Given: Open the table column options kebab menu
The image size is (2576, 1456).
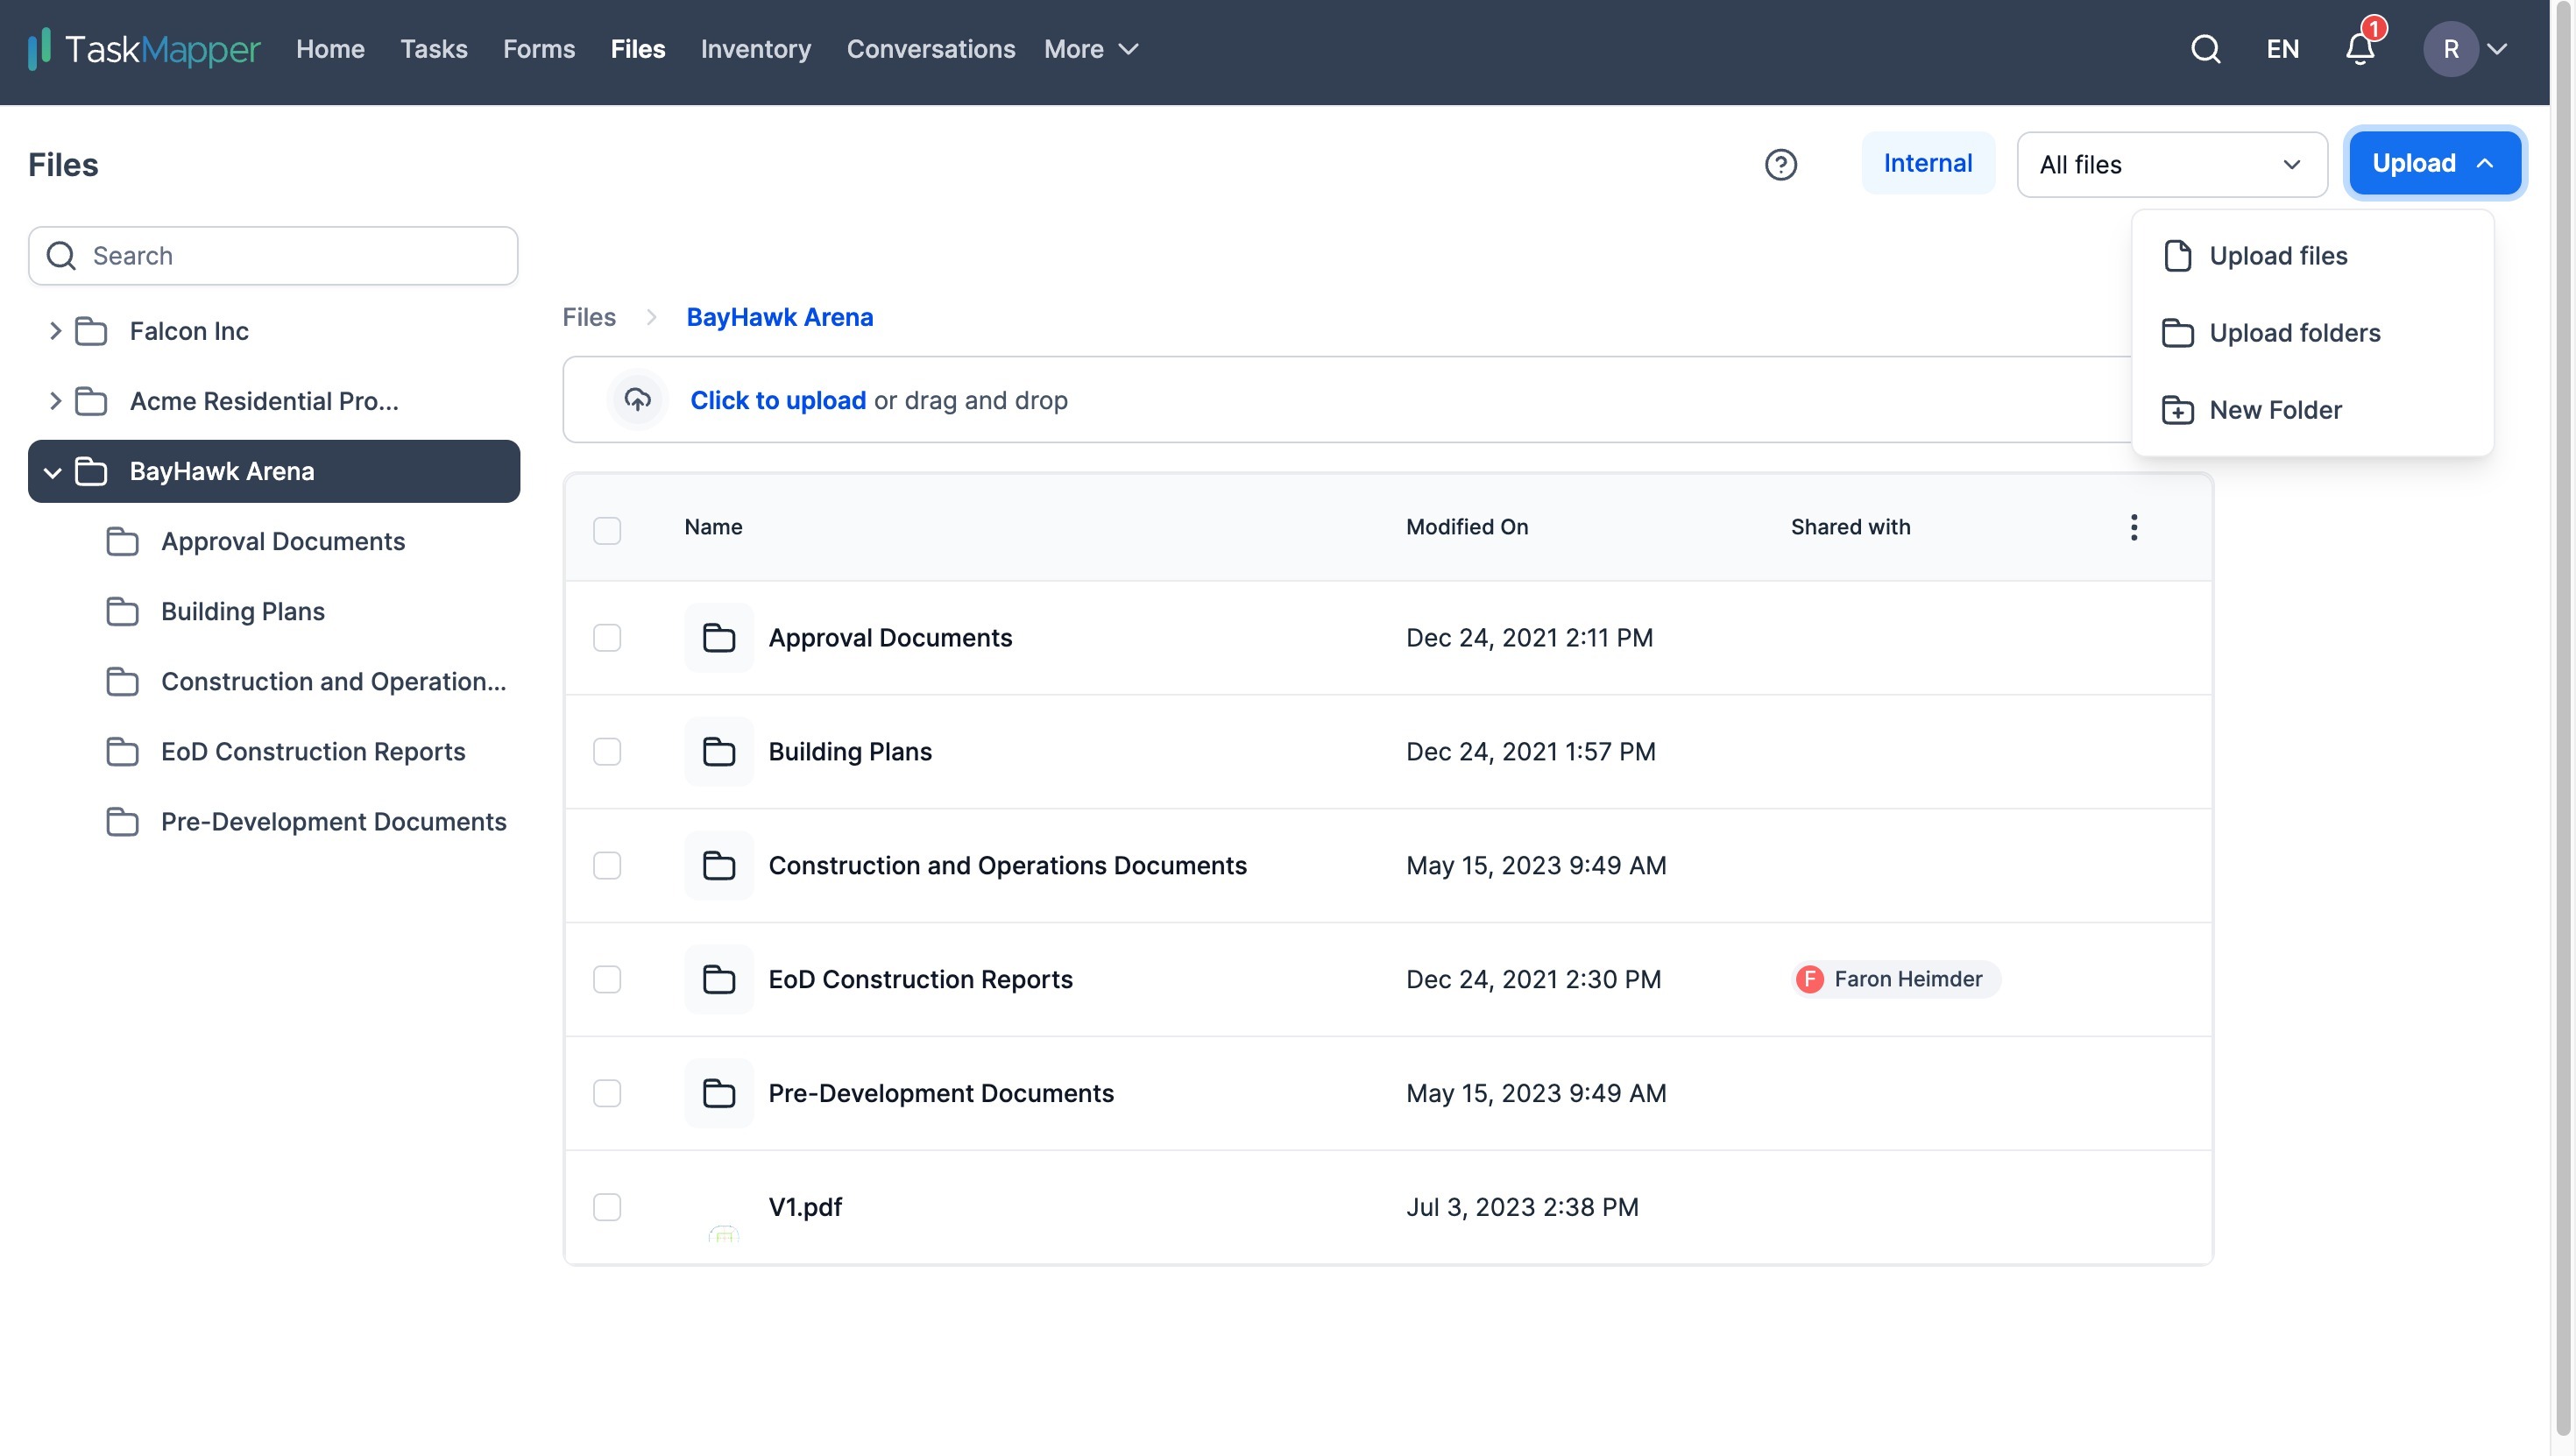Looking at the screenshot, I should (2133, 527).
